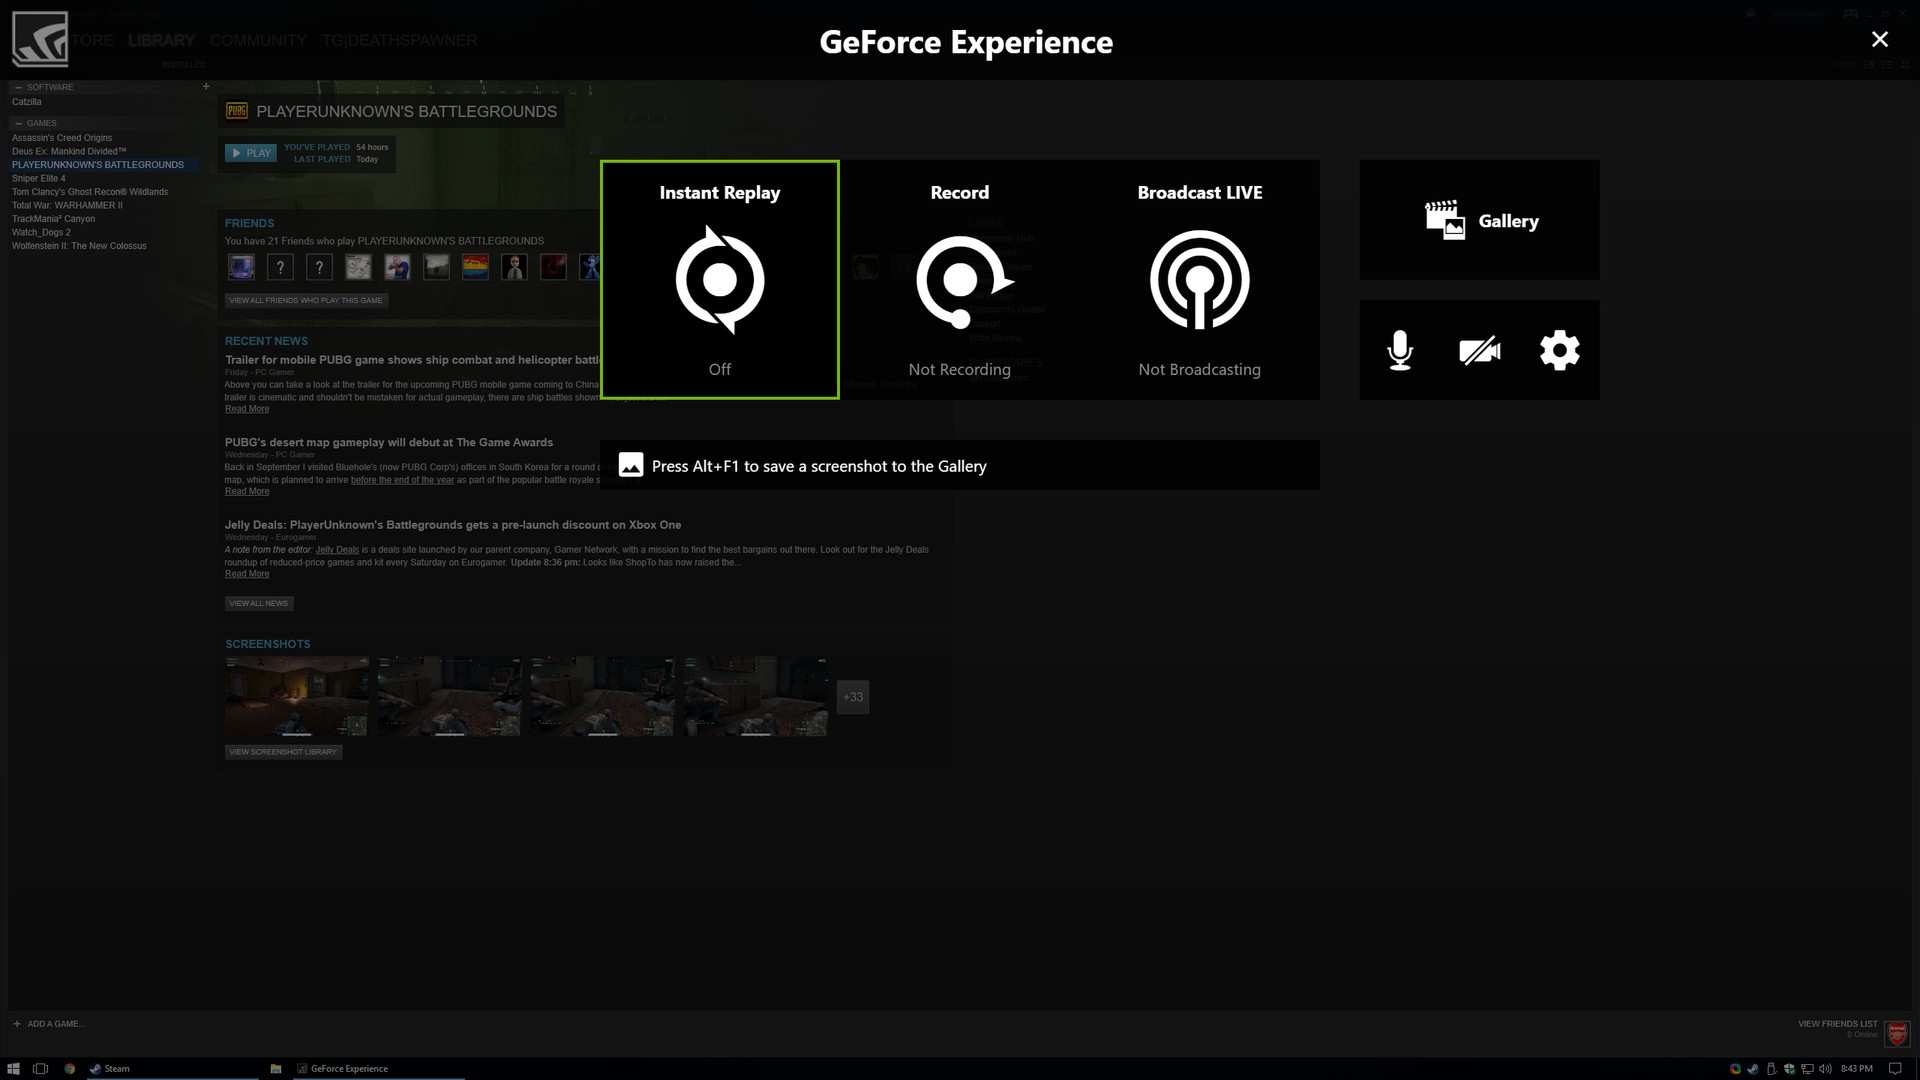
Task: View Screenshot Library link
Action: click(282, 752)
